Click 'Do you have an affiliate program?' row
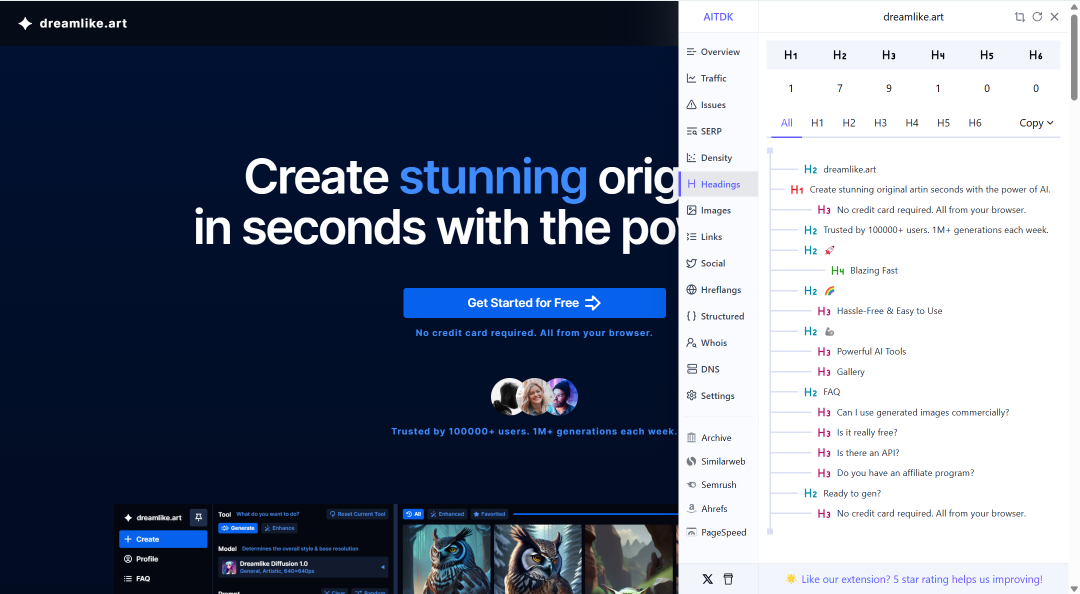 (896, 473)
